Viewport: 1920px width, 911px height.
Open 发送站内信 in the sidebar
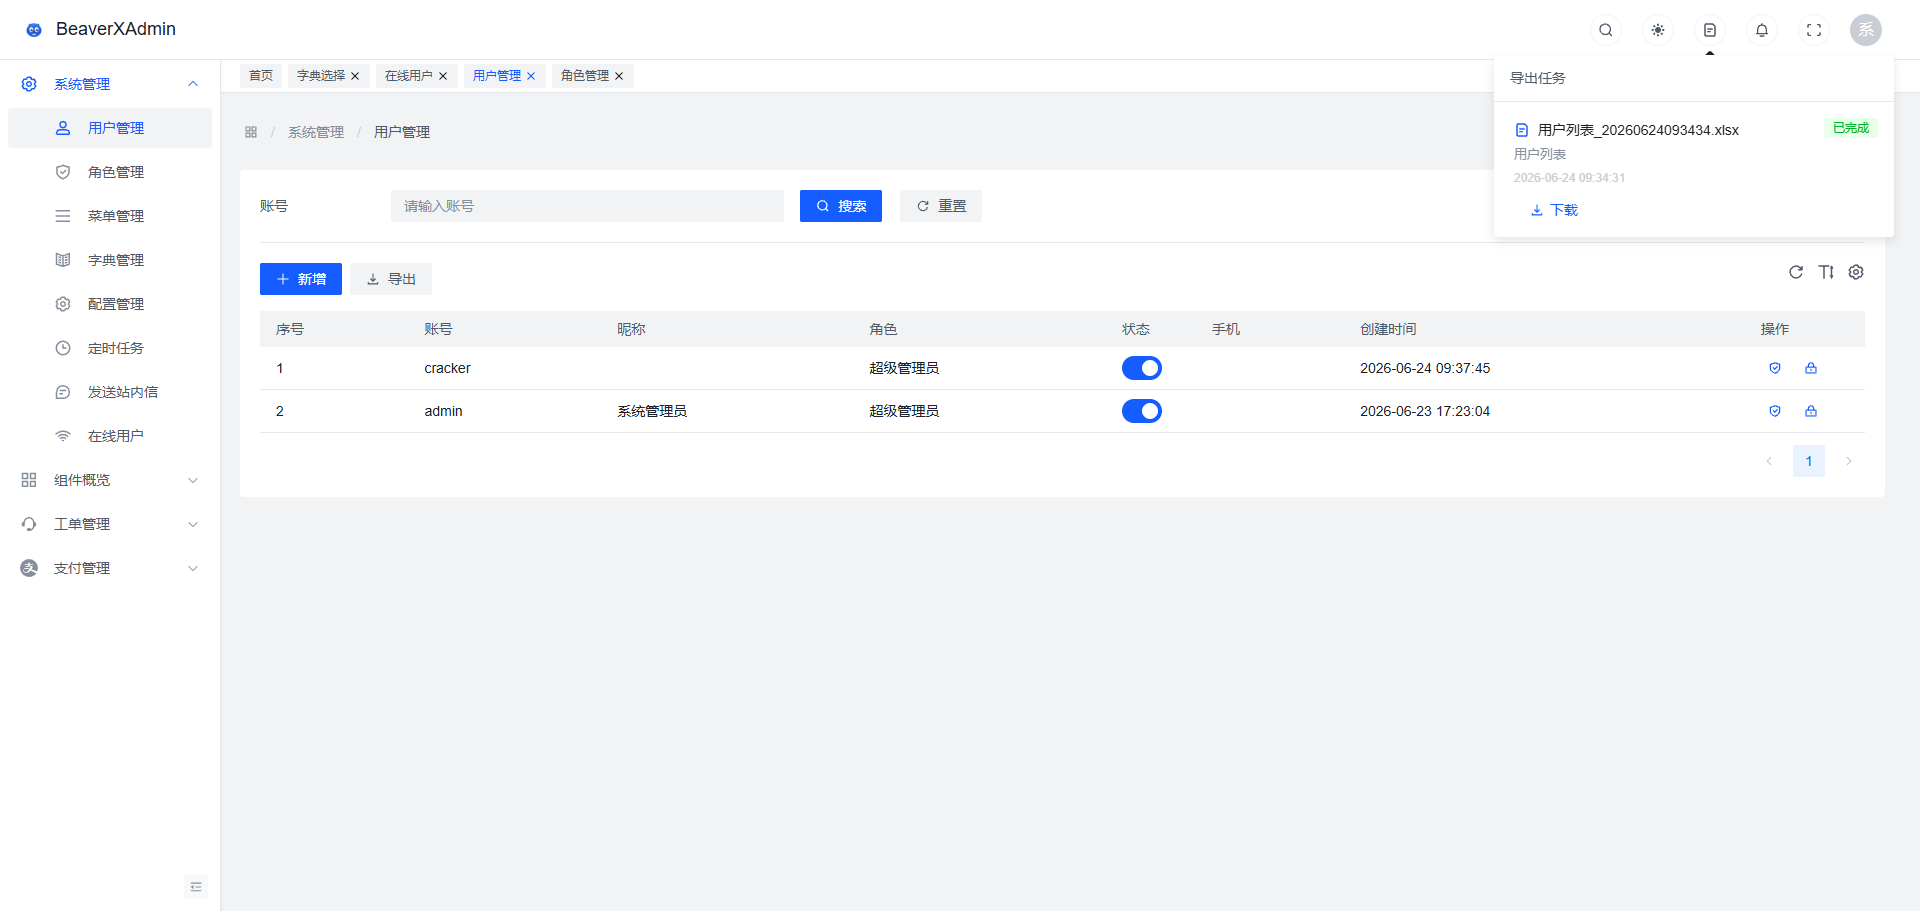click(x=110, y=392)
